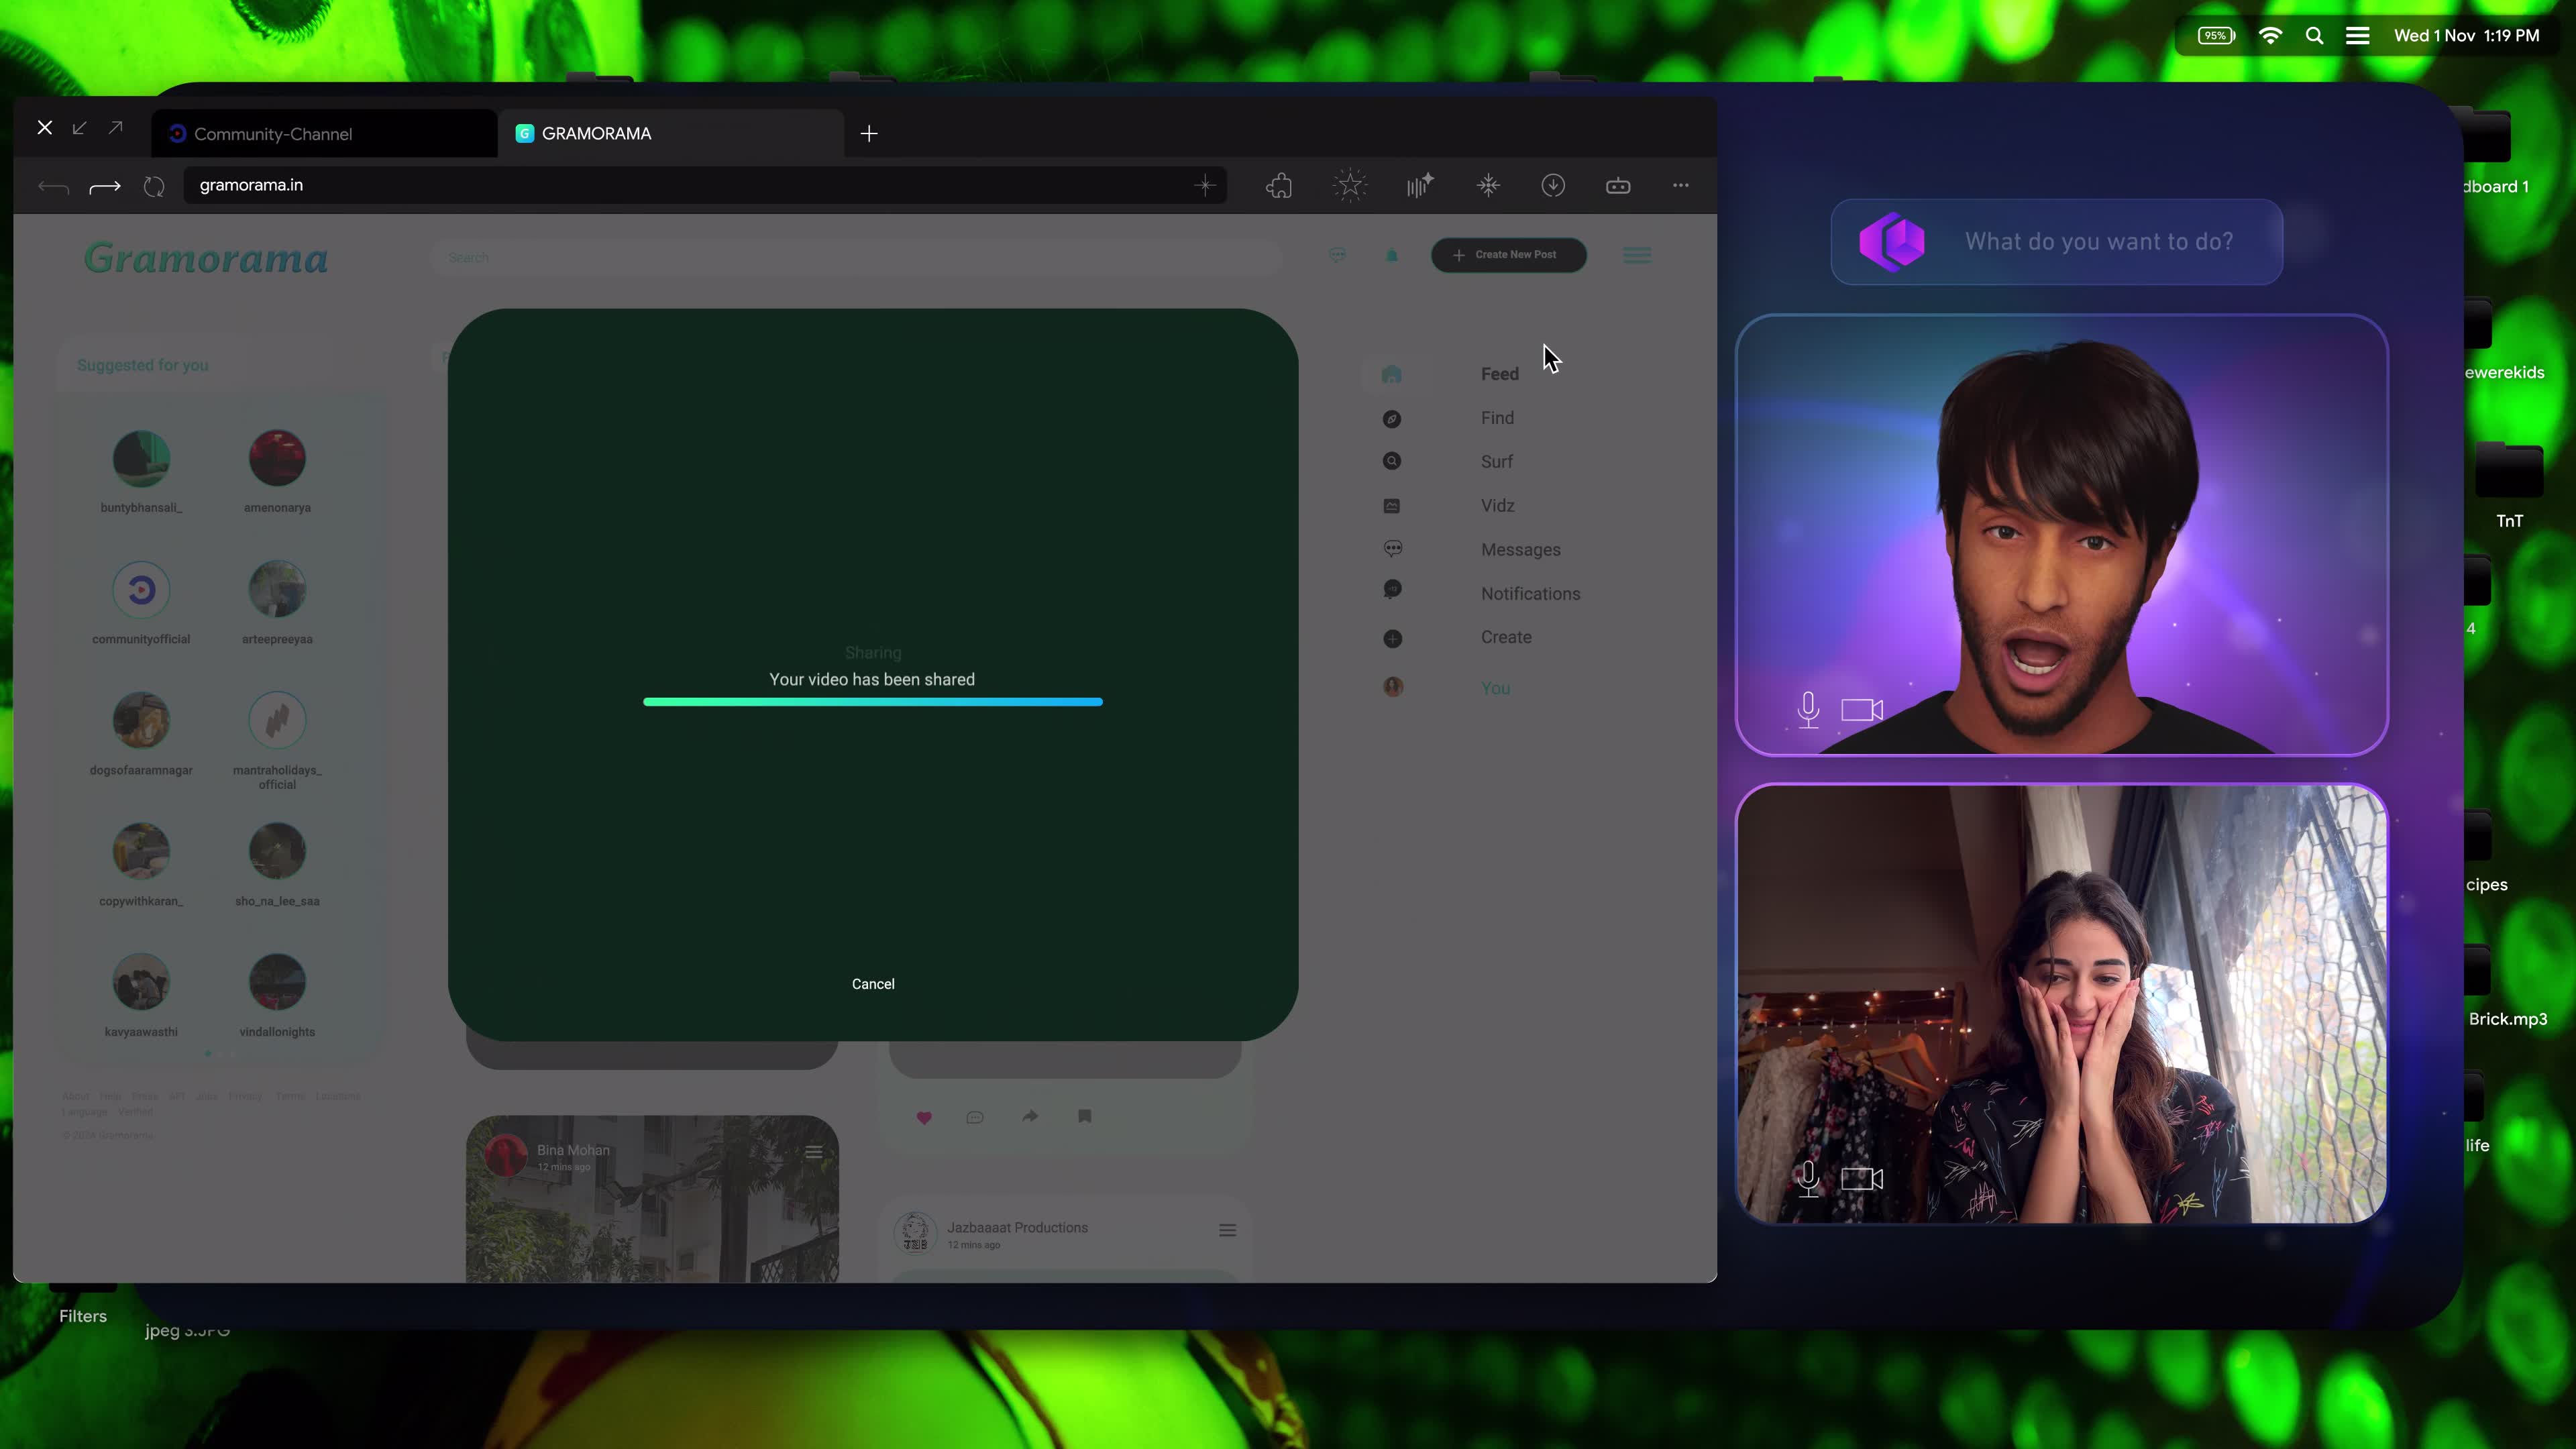Switch to the Community-Channel tab

[324, 134]
